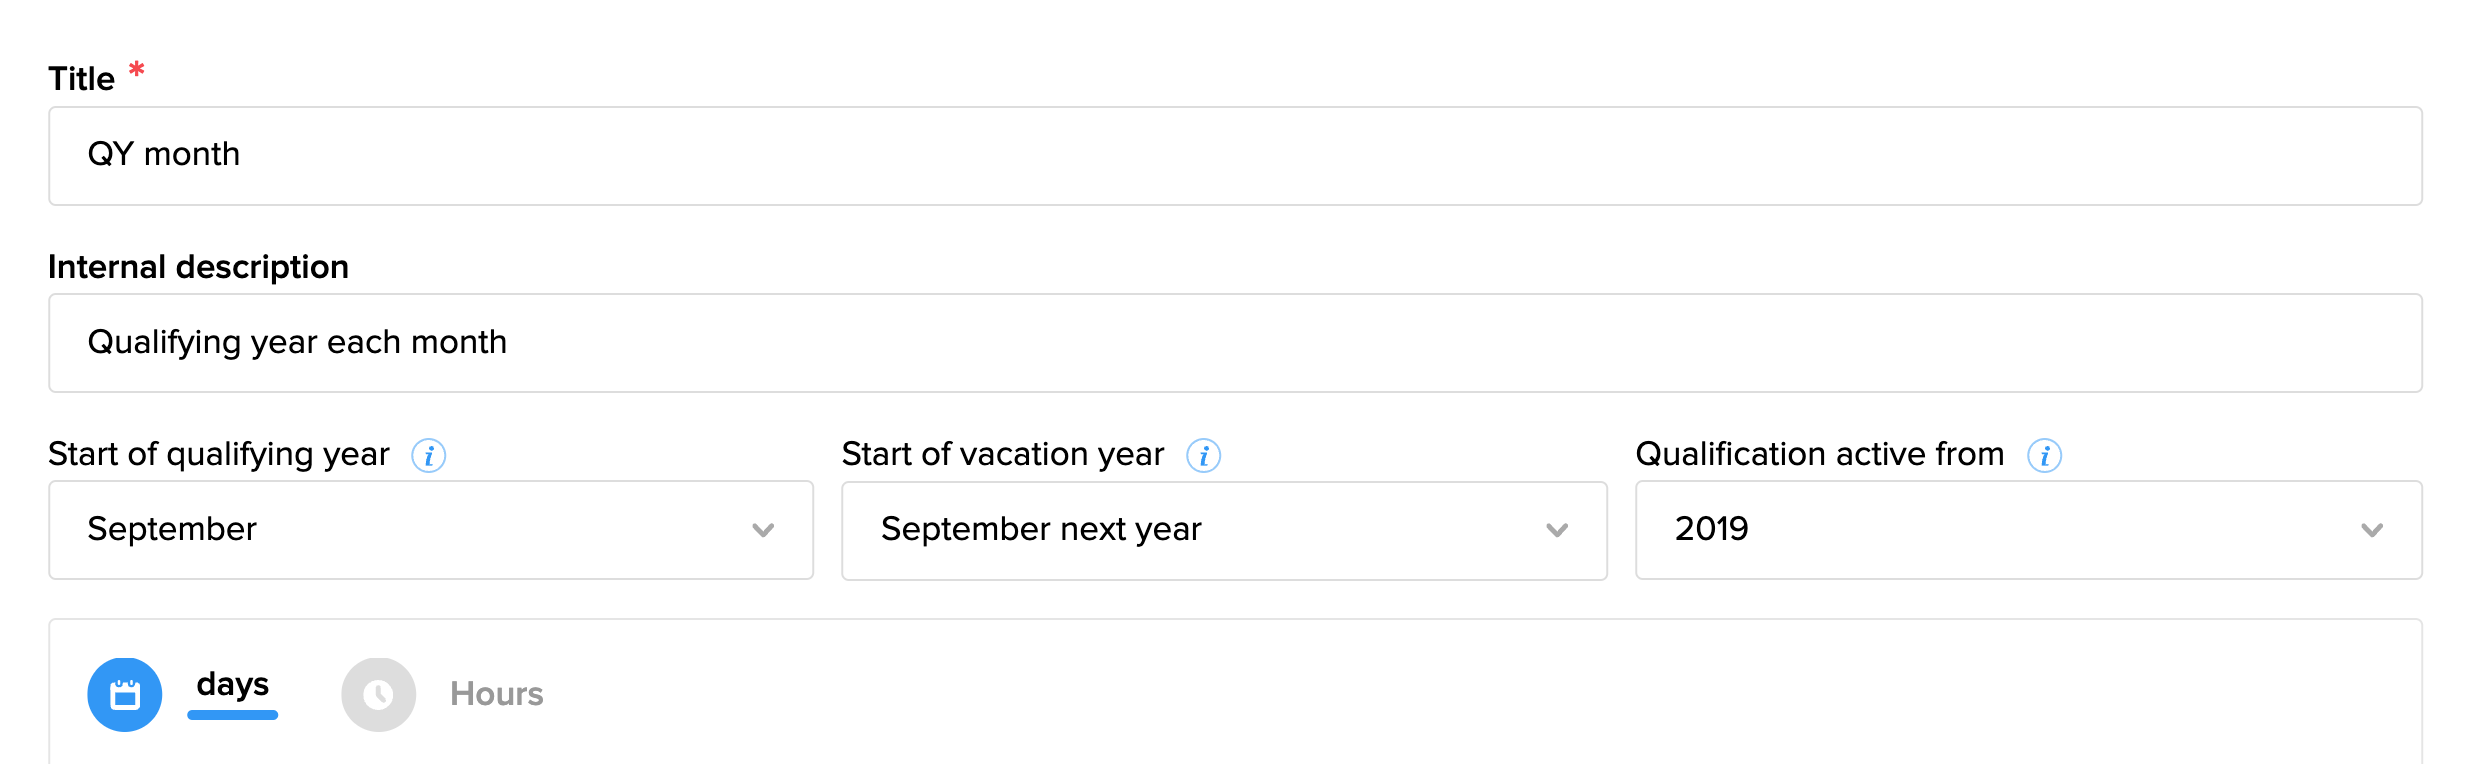Click the Internal description label

pyautogui.click(x=198, y=267)
